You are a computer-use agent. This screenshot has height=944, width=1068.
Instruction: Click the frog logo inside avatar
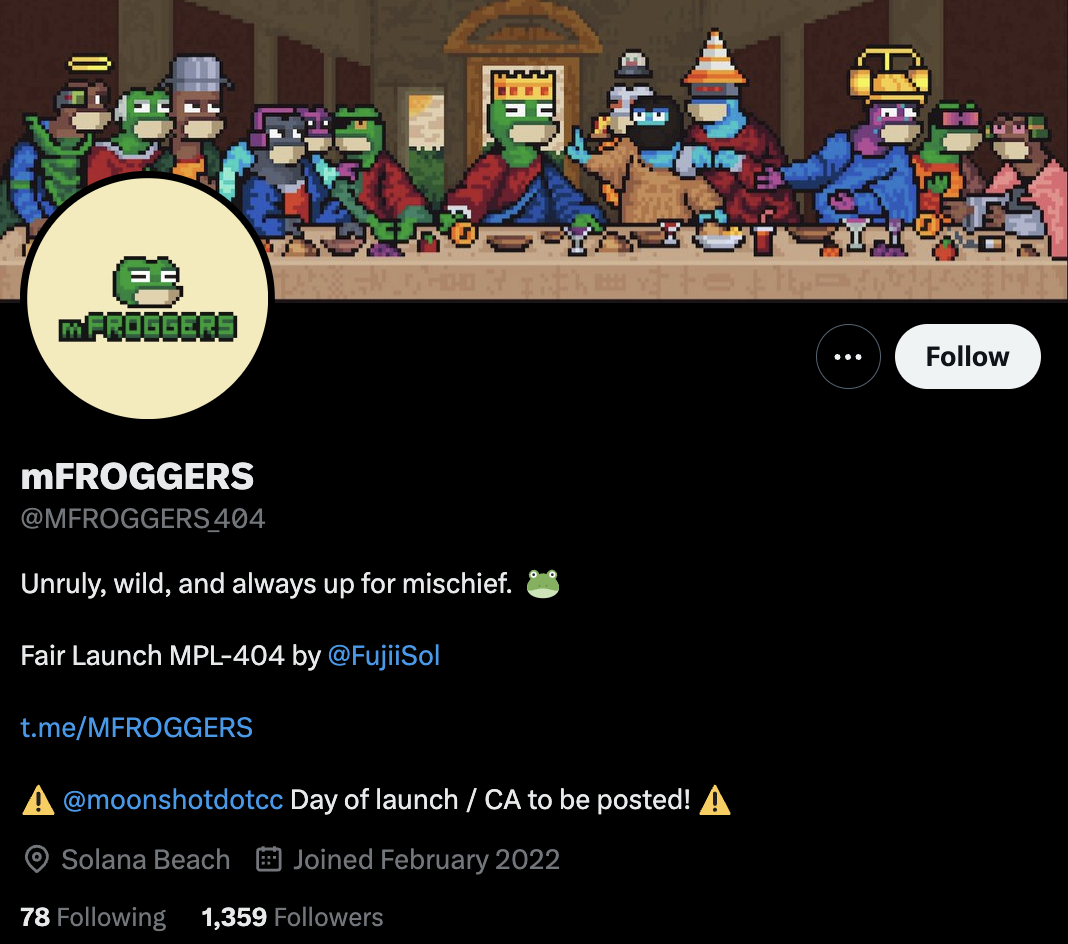(x=148, y=282)
